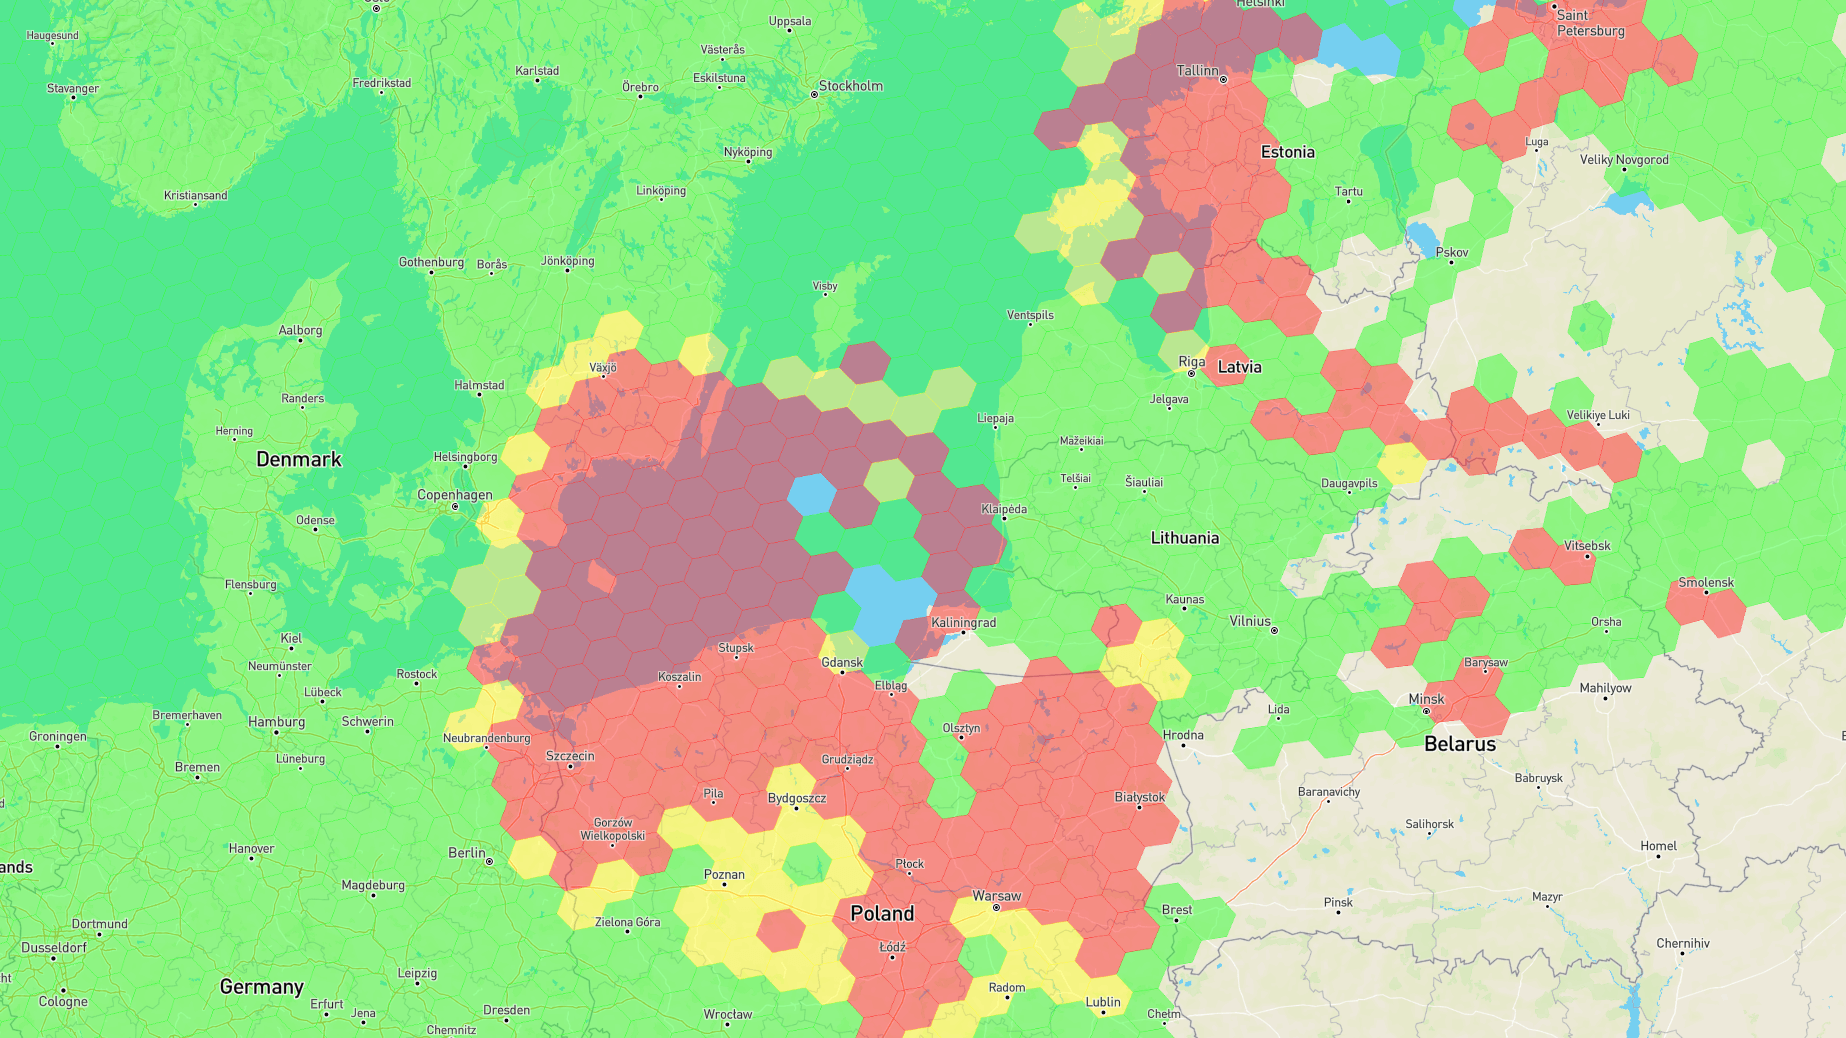Click the Helsingborg city label
Viewport: 1846px width, 1038px height.
(x=465, y=457)
